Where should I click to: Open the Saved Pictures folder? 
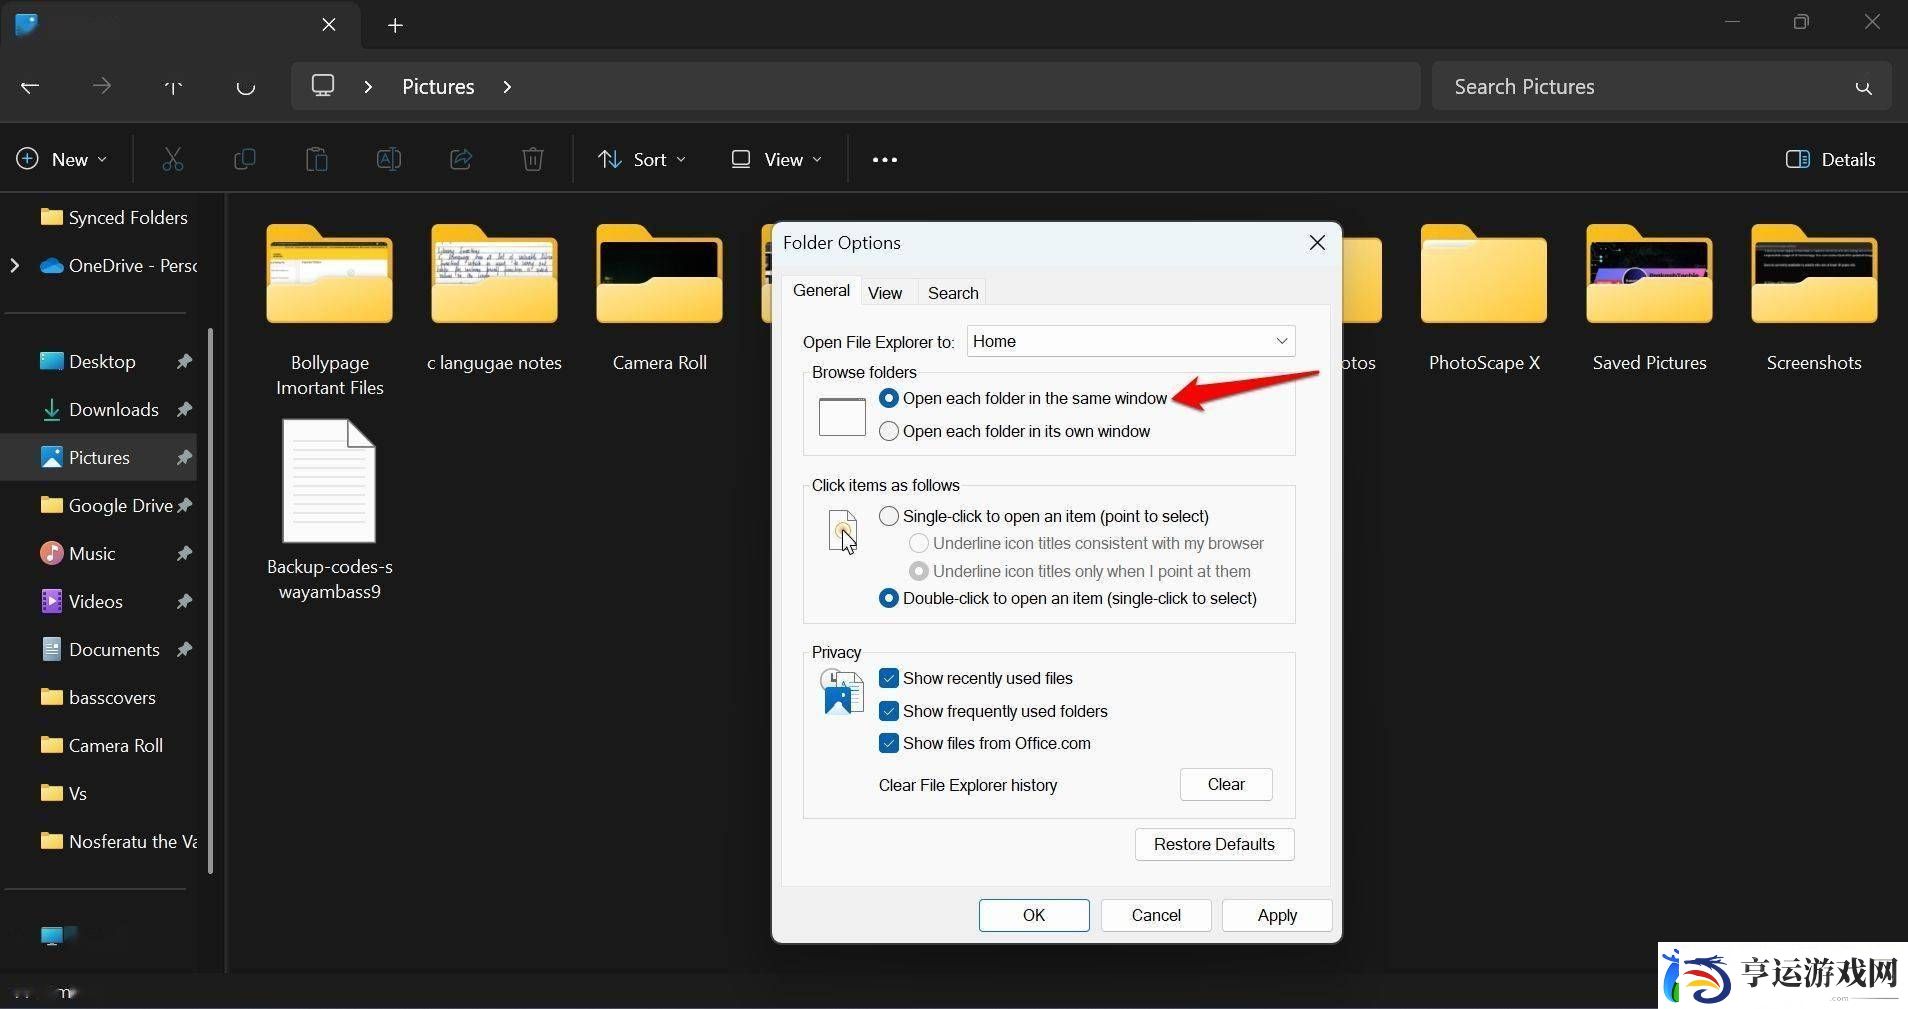pos(1649,298)
